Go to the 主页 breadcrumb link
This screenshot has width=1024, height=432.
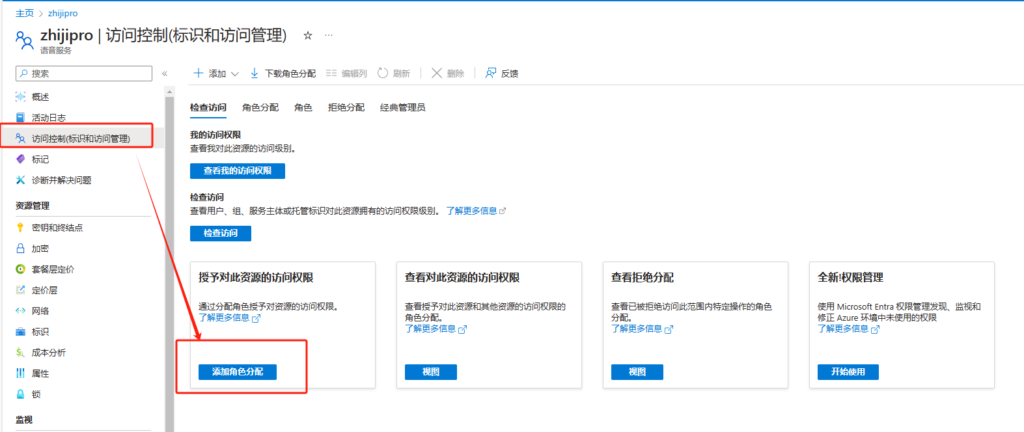click(x=25, y=13)
